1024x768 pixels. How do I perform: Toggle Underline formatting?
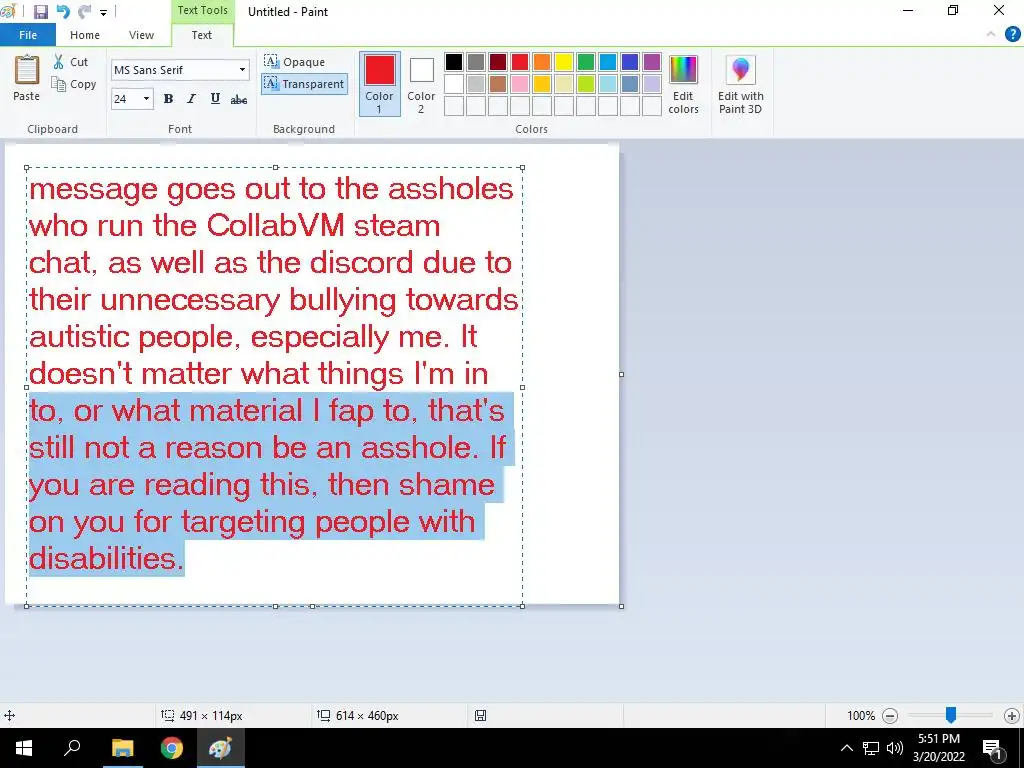click(x=215, y=99)
